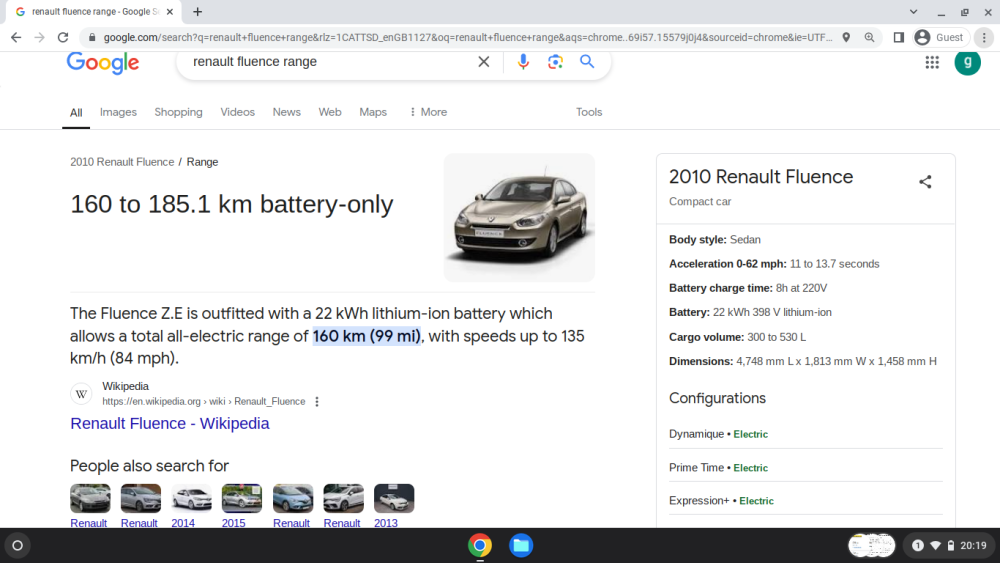
Task: Open Chrome's three-dot menu
Action: [x=984, y=38]
